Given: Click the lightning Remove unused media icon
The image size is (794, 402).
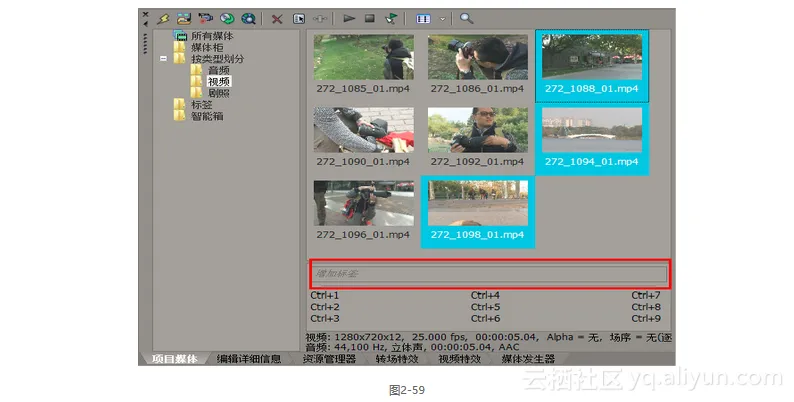Looking at the screenshot, I should coord(163,19).
